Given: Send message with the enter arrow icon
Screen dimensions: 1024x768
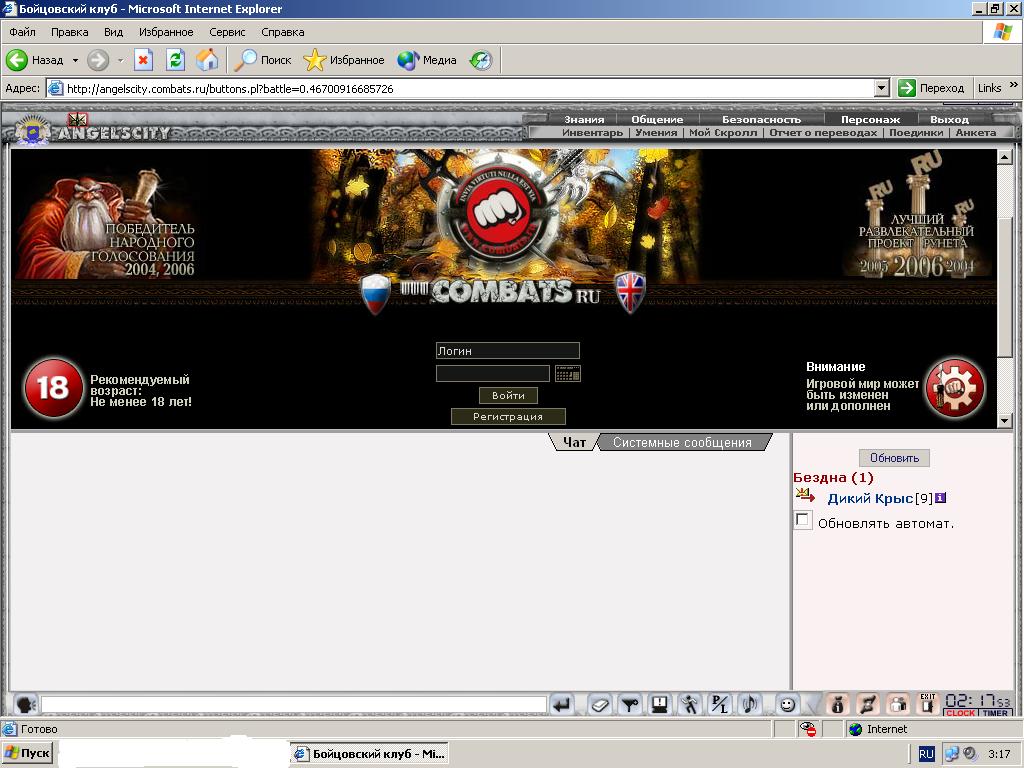Looking at the screenshot, I should click(x=562, y=705).
